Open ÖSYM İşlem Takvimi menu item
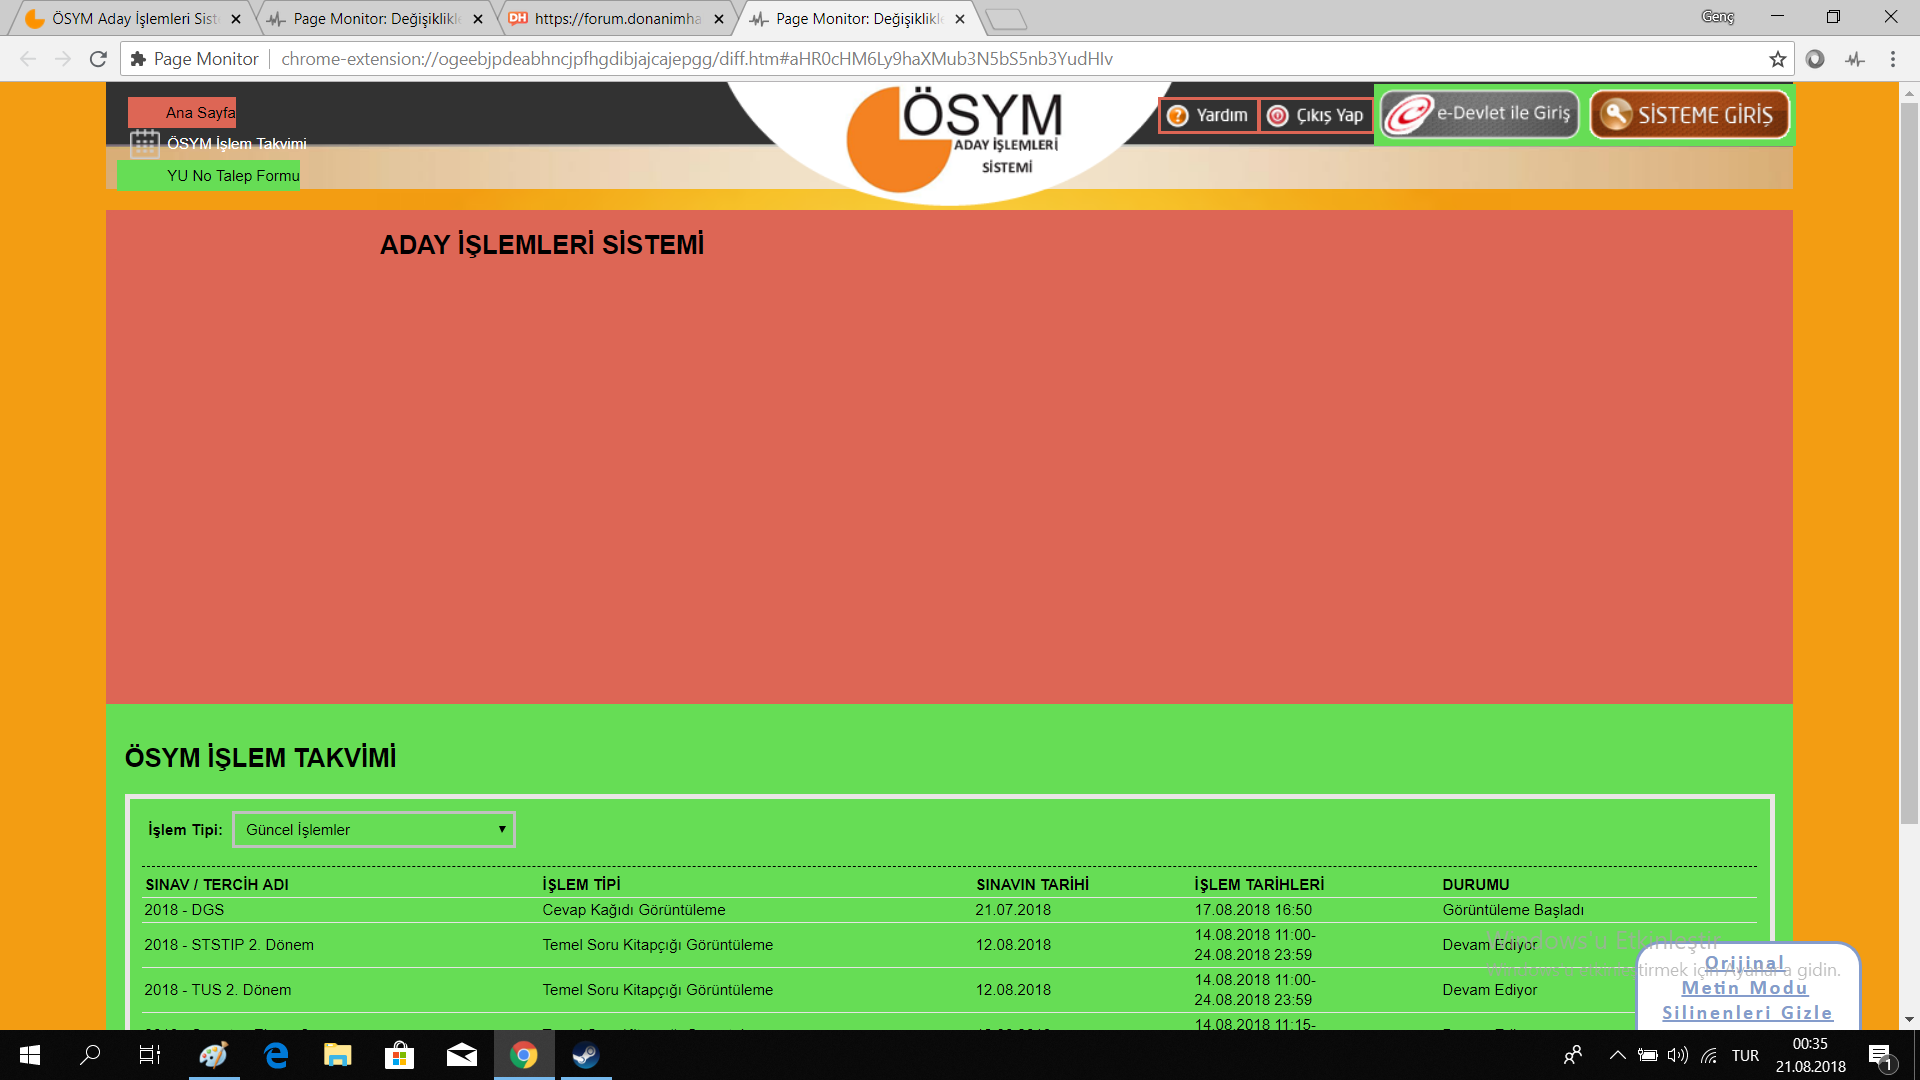The height and width of the screenshot is (1080, 1920). [237, 144]
